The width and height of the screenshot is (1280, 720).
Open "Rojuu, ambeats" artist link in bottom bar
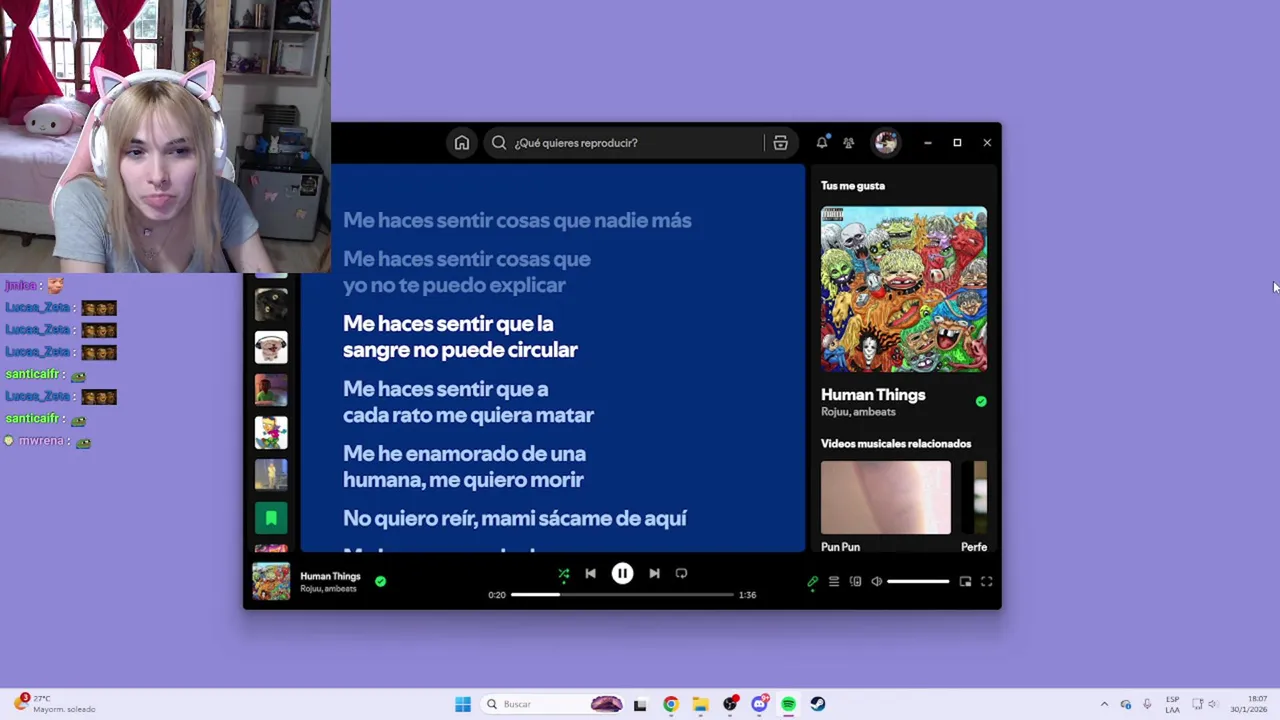pyautogui.click(x=328, y=589)
